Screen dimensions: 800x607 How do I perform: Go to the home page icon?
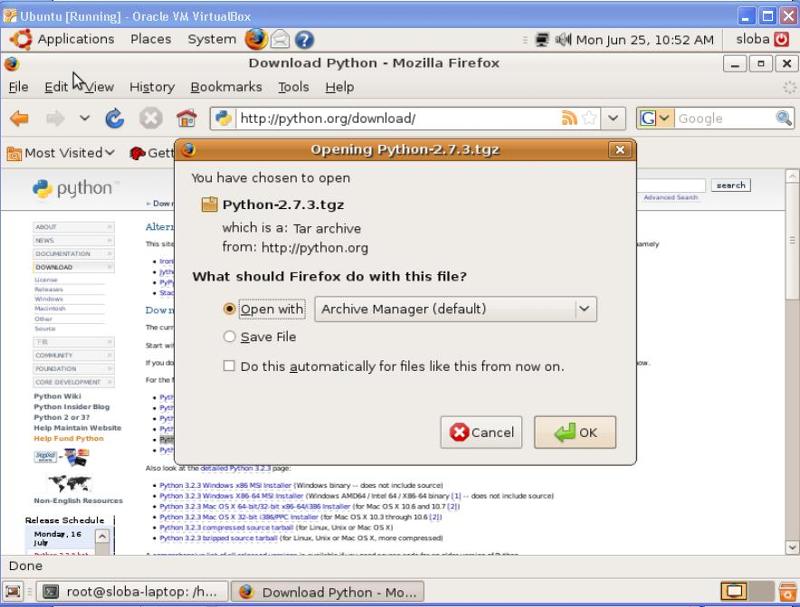point(187,118)
